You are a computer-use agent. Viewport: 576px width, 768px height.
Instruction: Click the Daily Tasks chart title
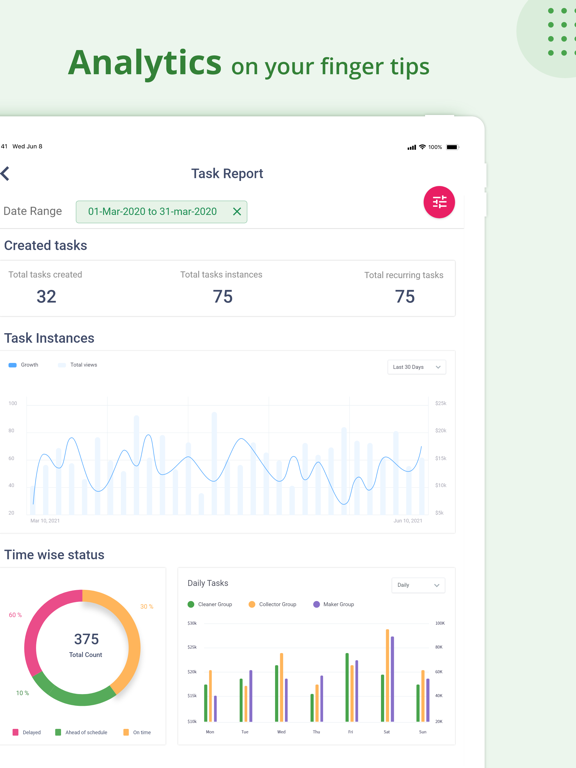point(208,583)
